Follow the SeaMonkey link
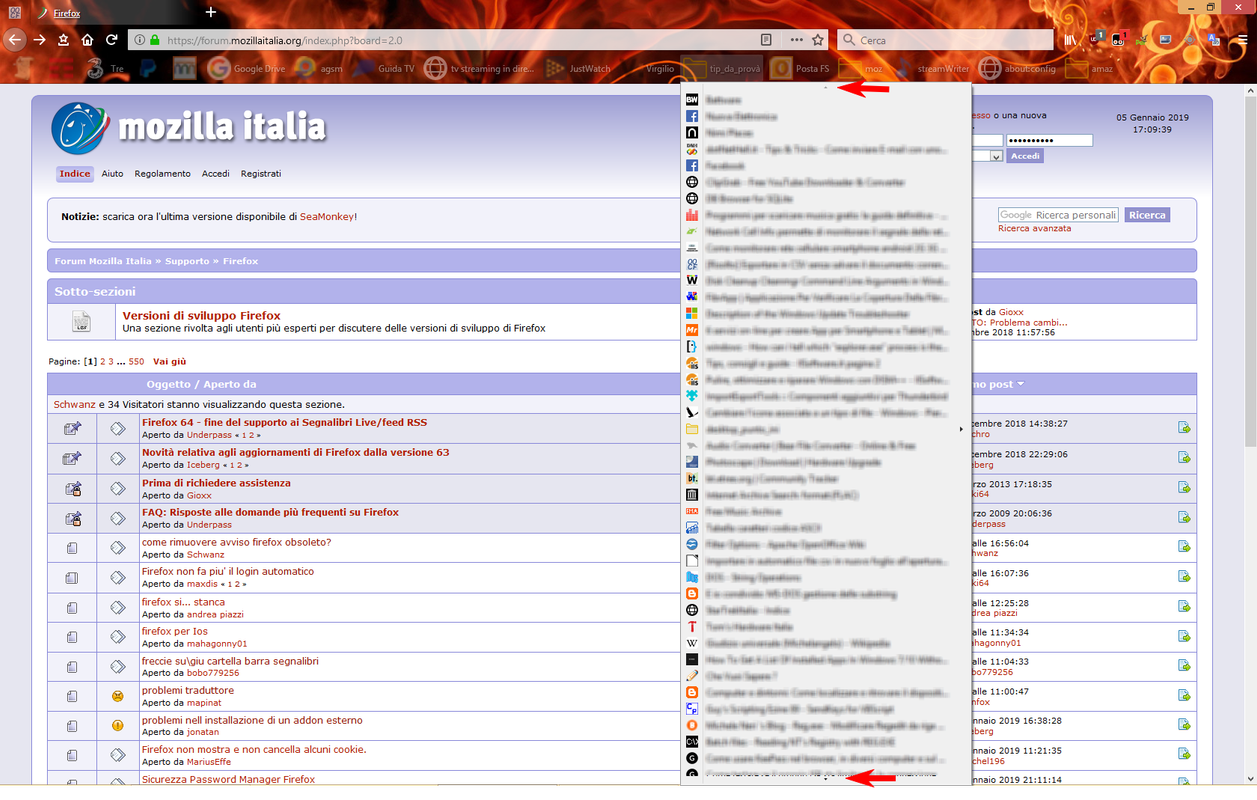The width and height of the screenshot is (1257, 800). point(326,216)
